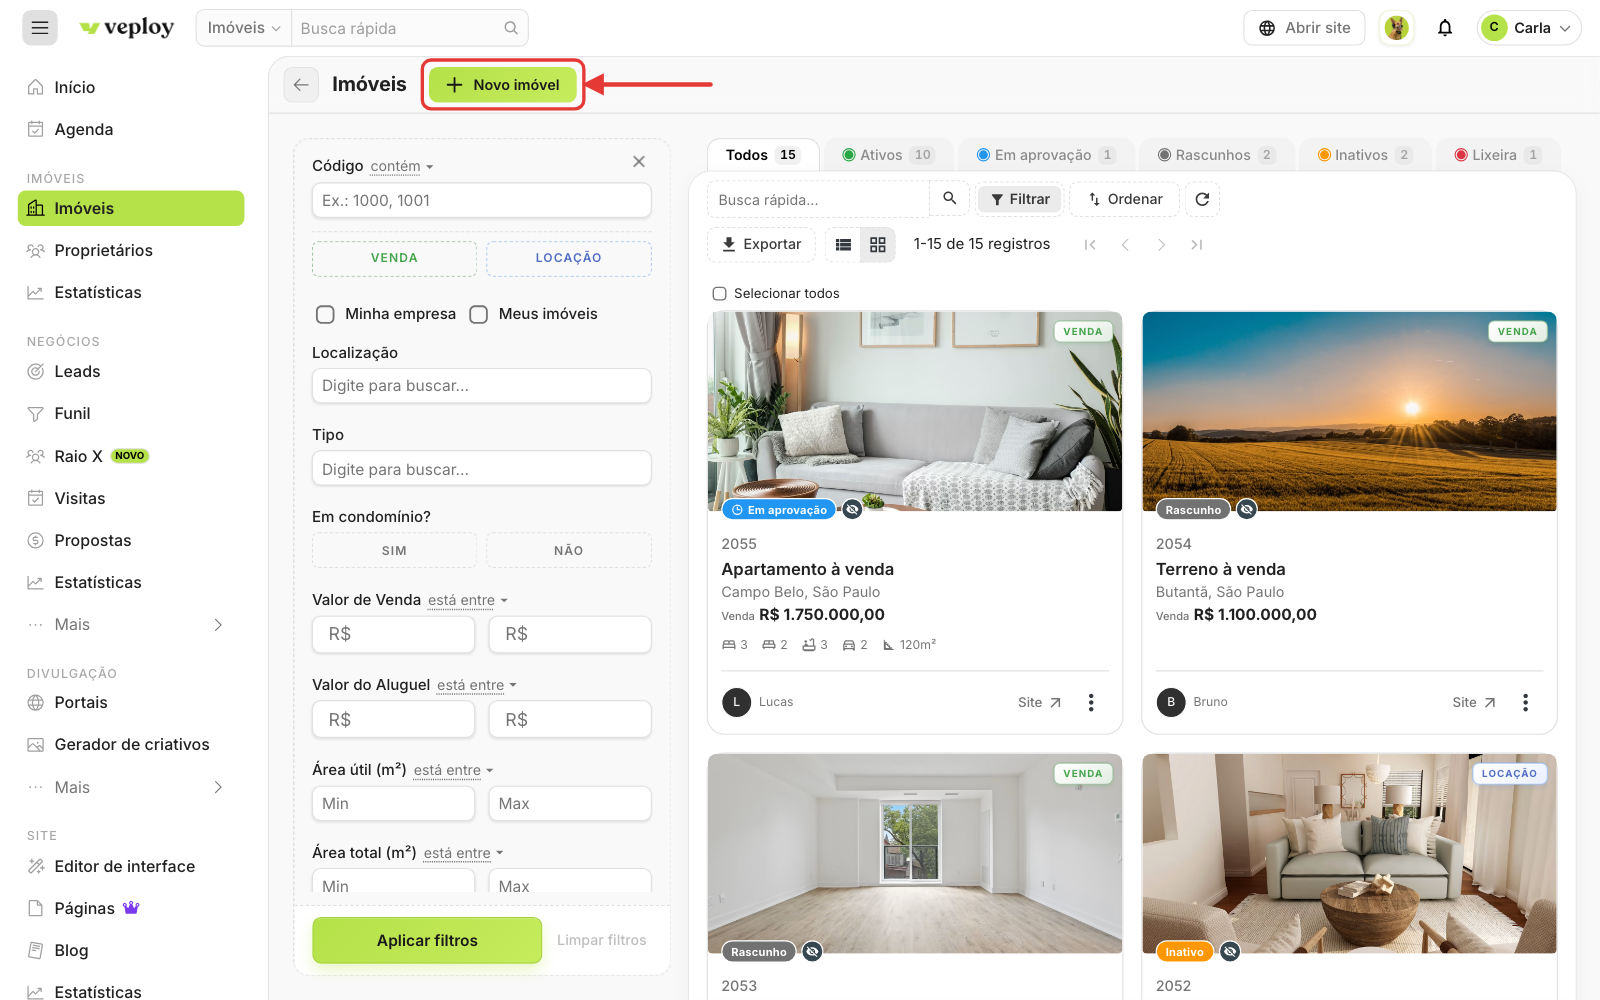Click the Novo imóvel button
Image resolution: width=1600 pixels, height=1000 pixels.
503,85
